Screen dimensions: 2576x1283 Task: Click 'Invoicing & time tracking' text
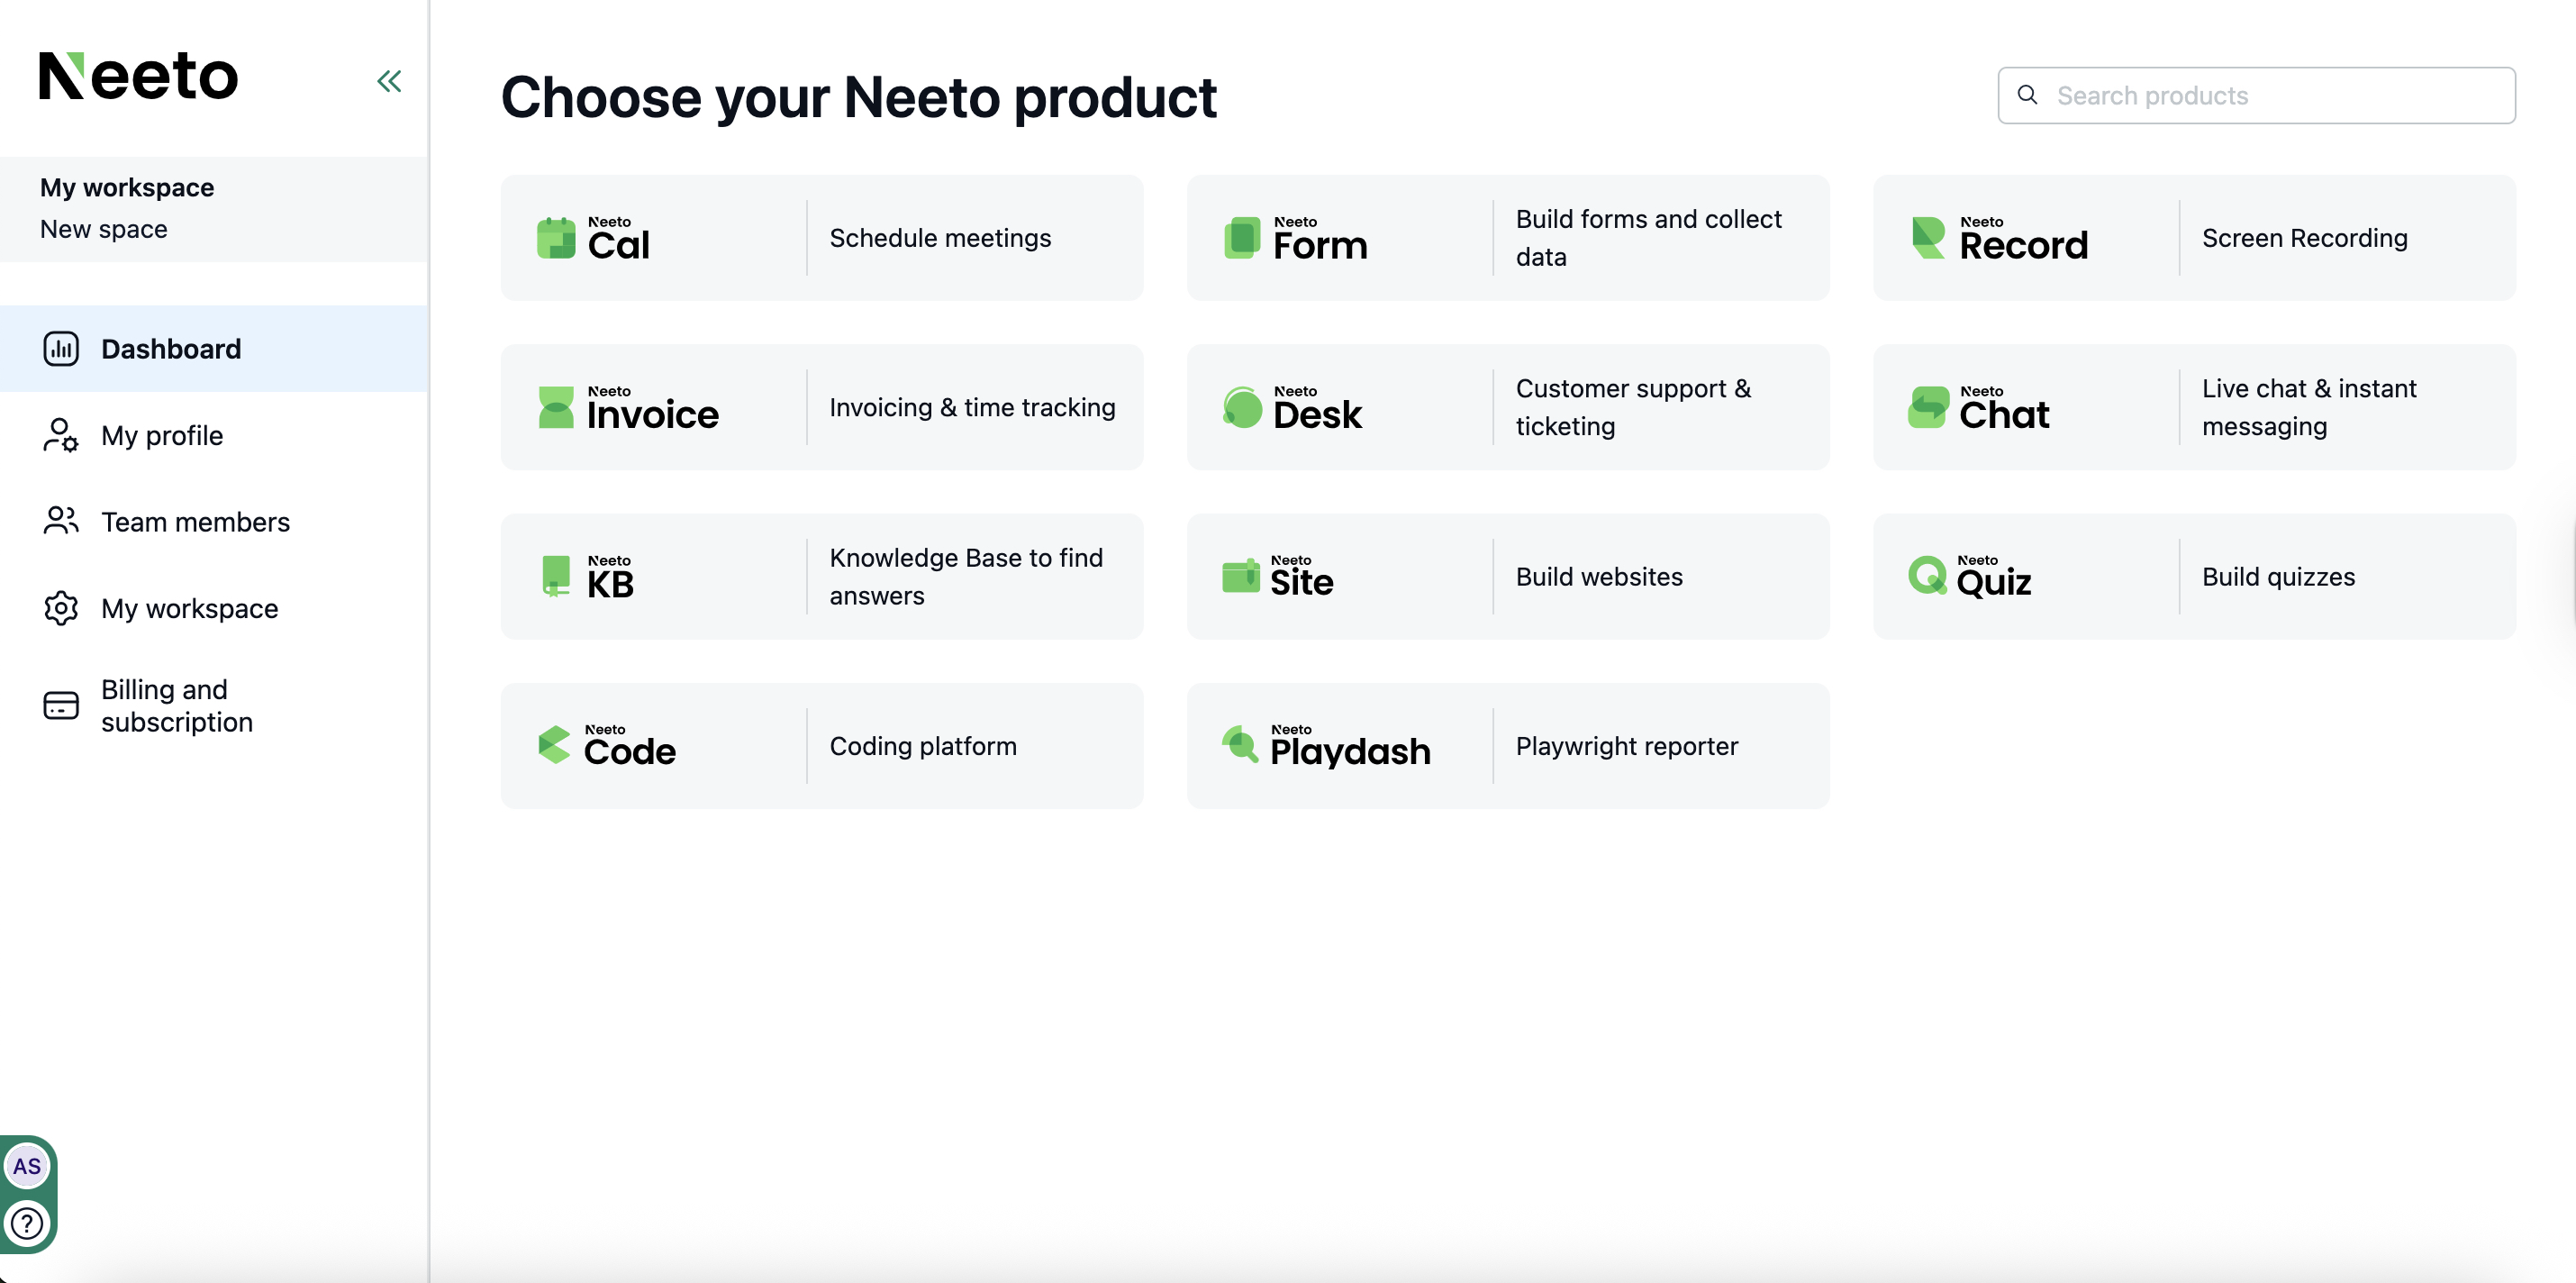click(972, 407)
